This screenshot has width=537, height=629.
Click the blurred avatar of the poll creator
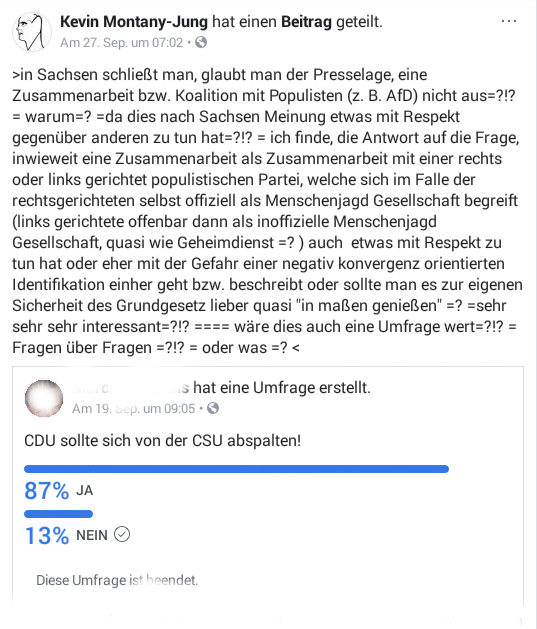coord(44,398)
